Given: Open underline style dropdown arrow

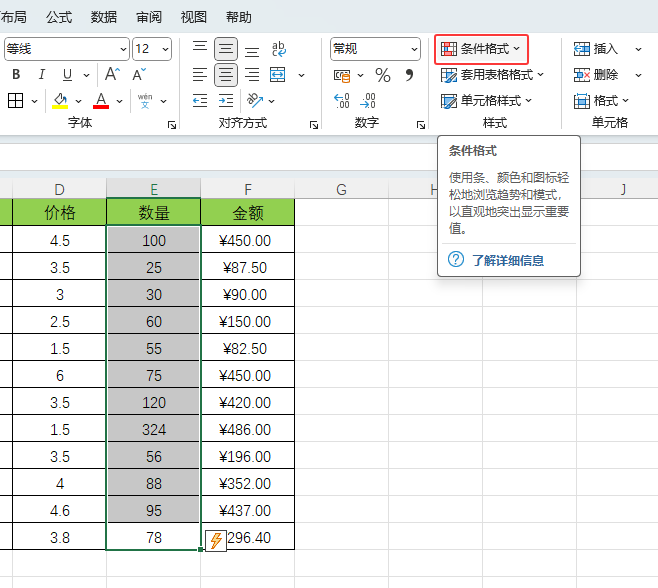Looking at the screenshot, I should coord(86,76).
